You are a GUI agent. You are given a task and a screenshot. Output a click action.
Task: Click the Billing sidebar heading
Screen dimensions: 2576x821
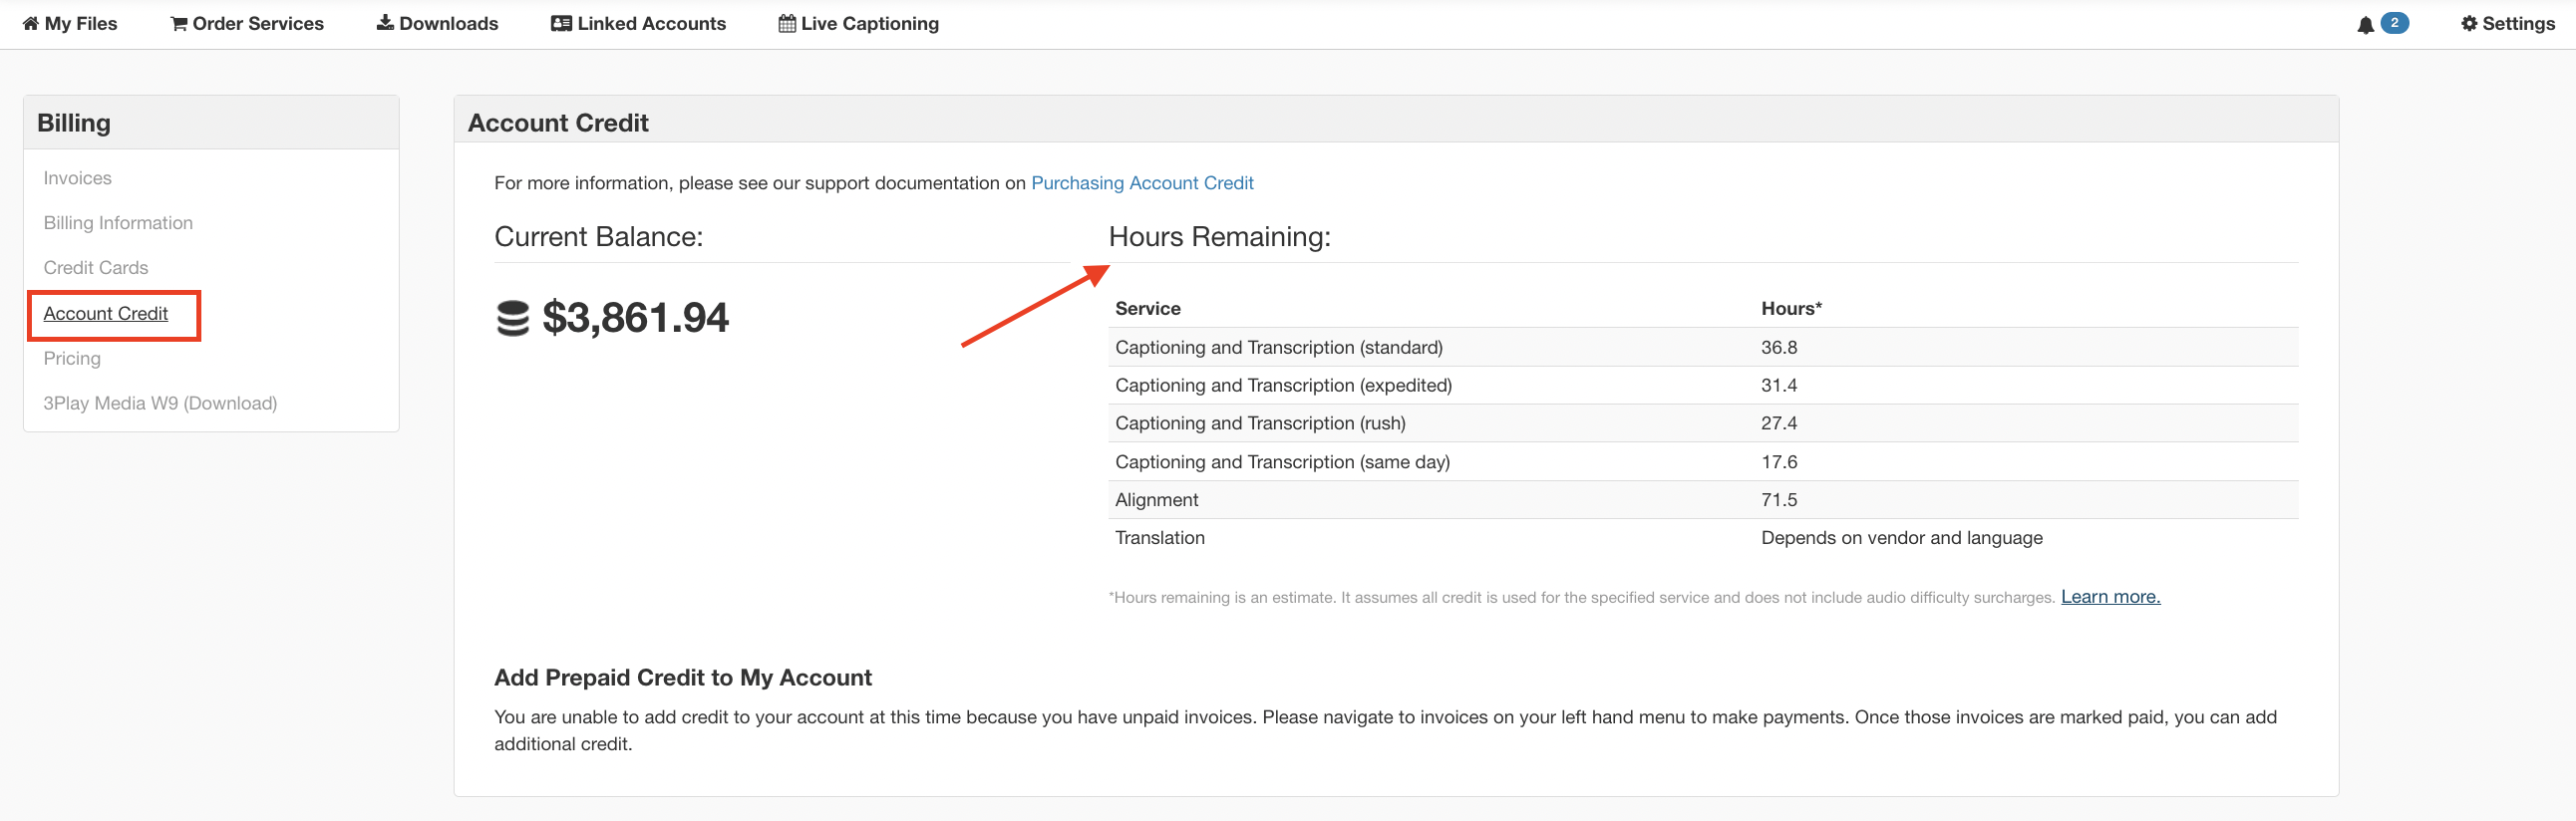click(74, 123)
